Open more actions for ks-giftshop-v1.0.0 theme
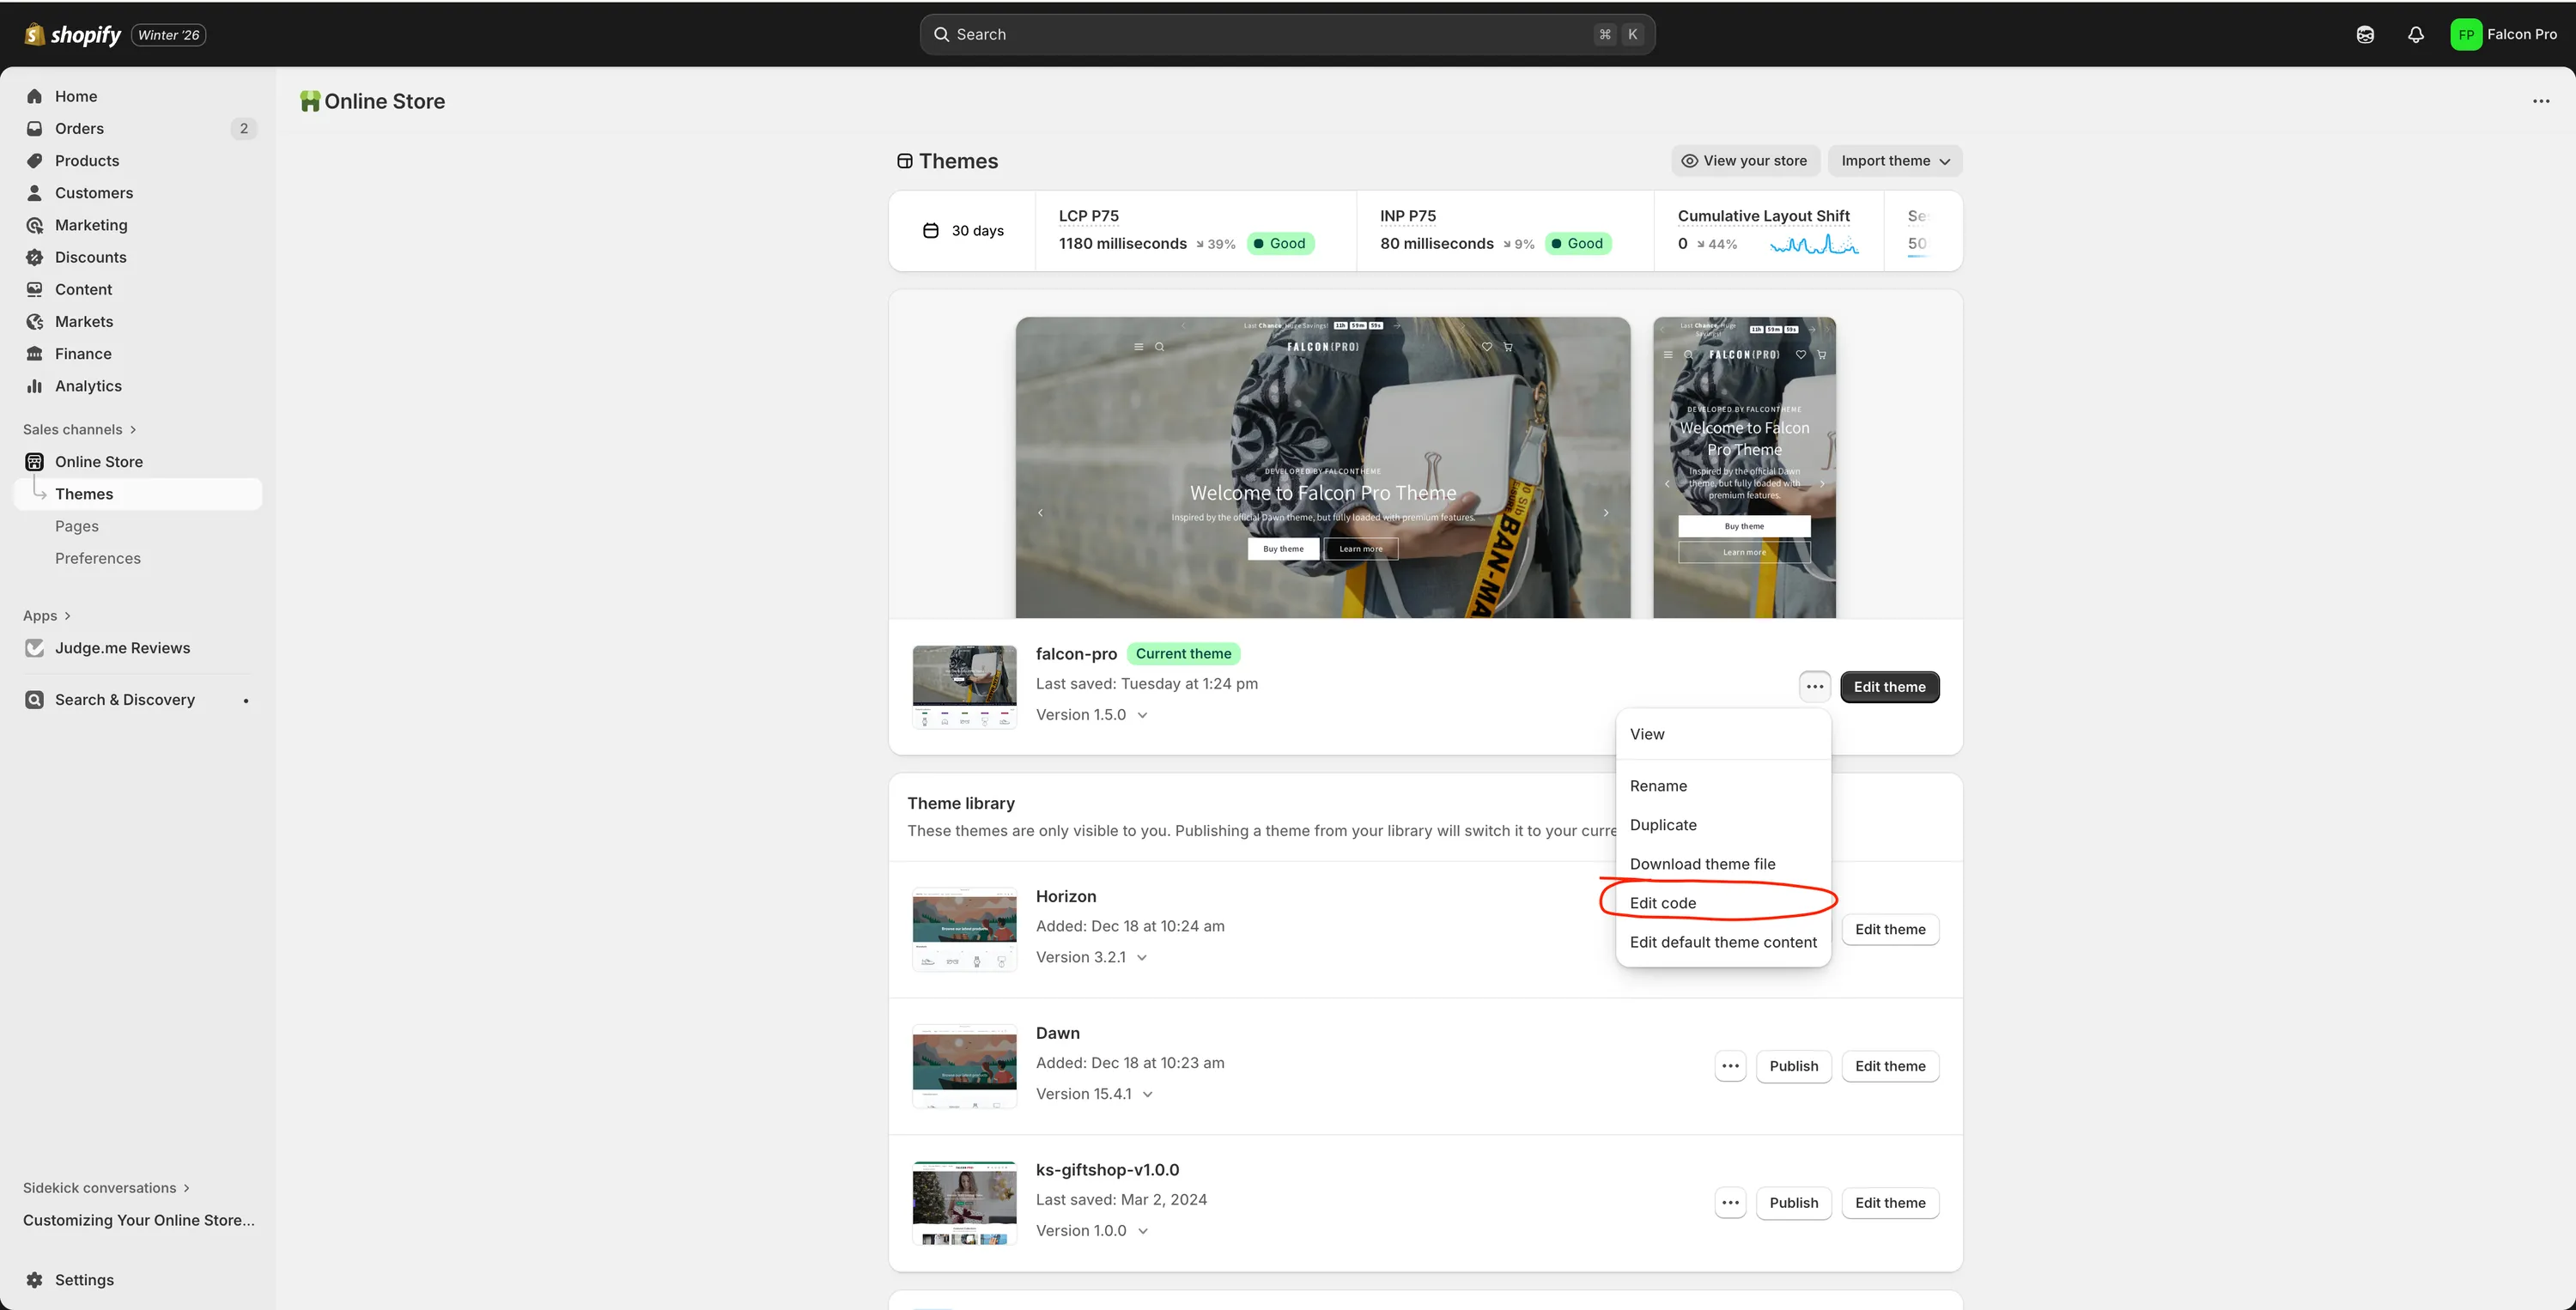The width and height of the screenshot is (2576, 1310). pyautogui.click(x=1730, y=1203)
